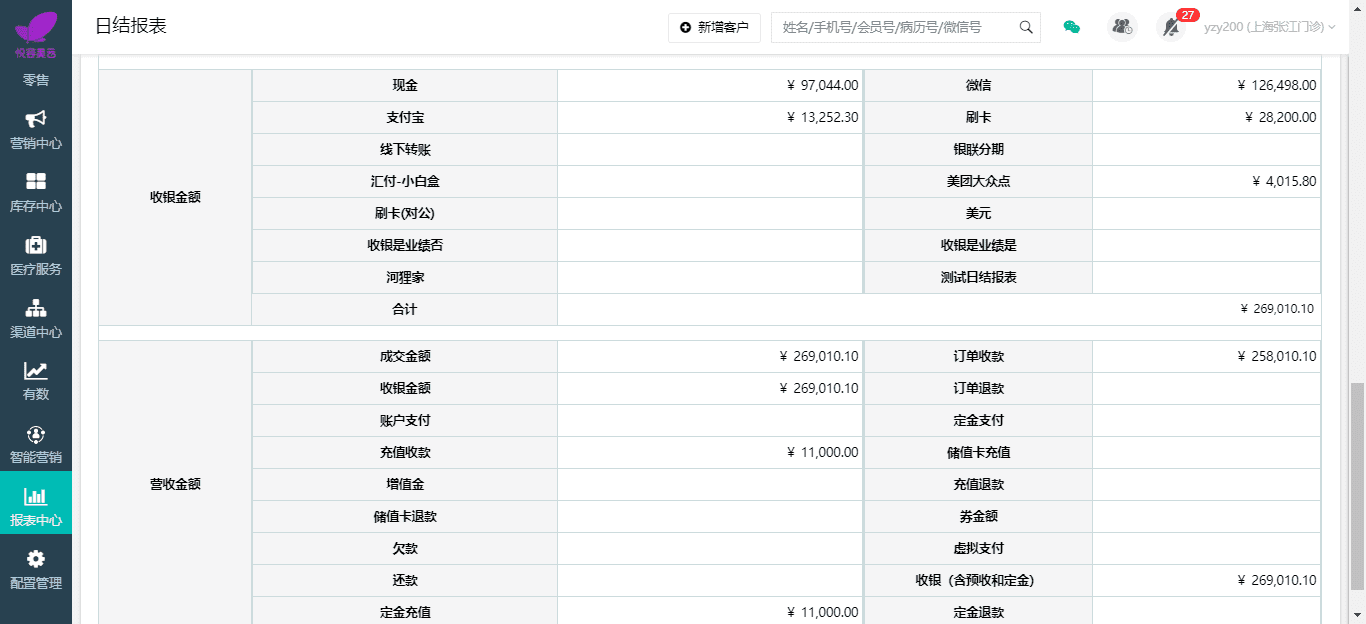1366x624 pixels.
Task: Select 报表中心 in the sidebar menu
Action: pyautogui.click(x=36, y=505)
